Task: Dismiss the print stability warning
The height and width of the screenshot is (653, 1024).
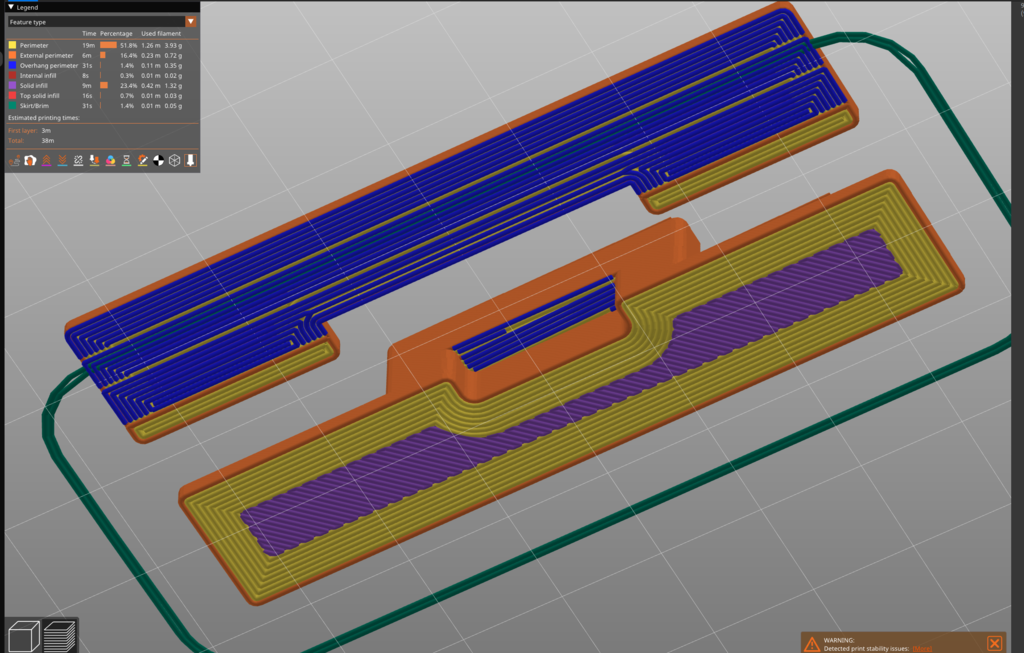Action: [993, 643]
